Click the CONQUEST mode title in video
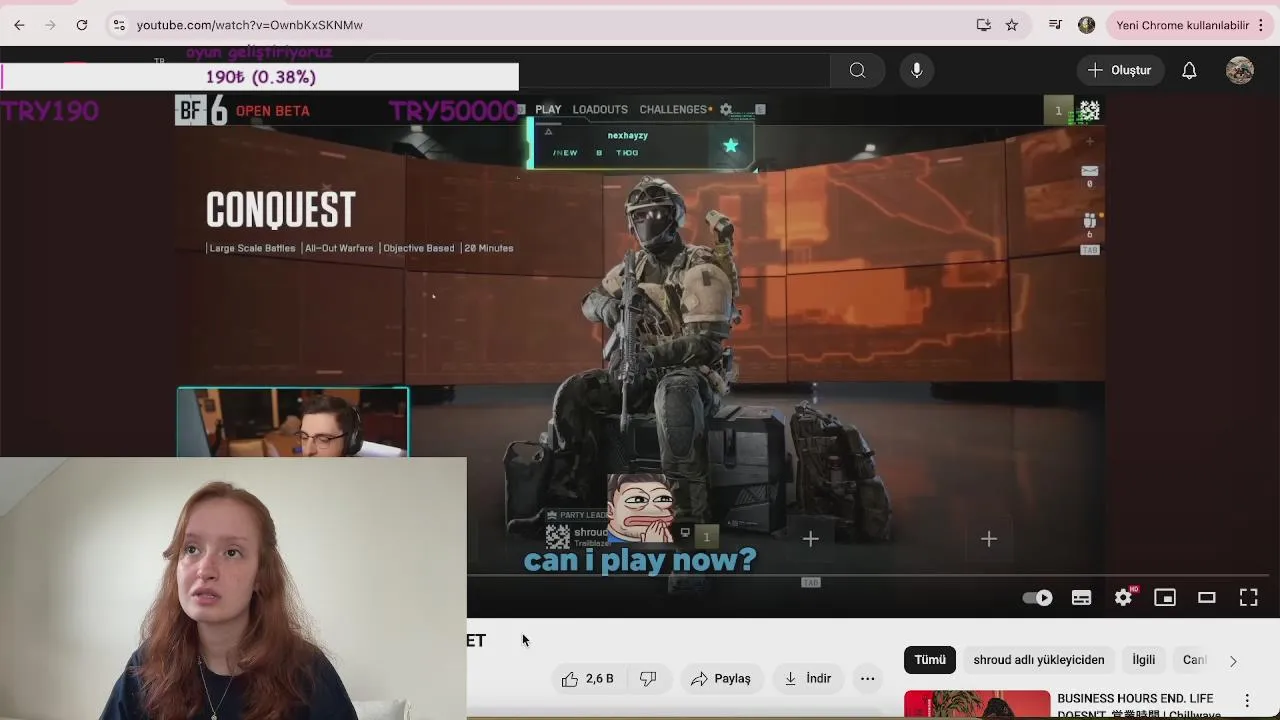 280,211
